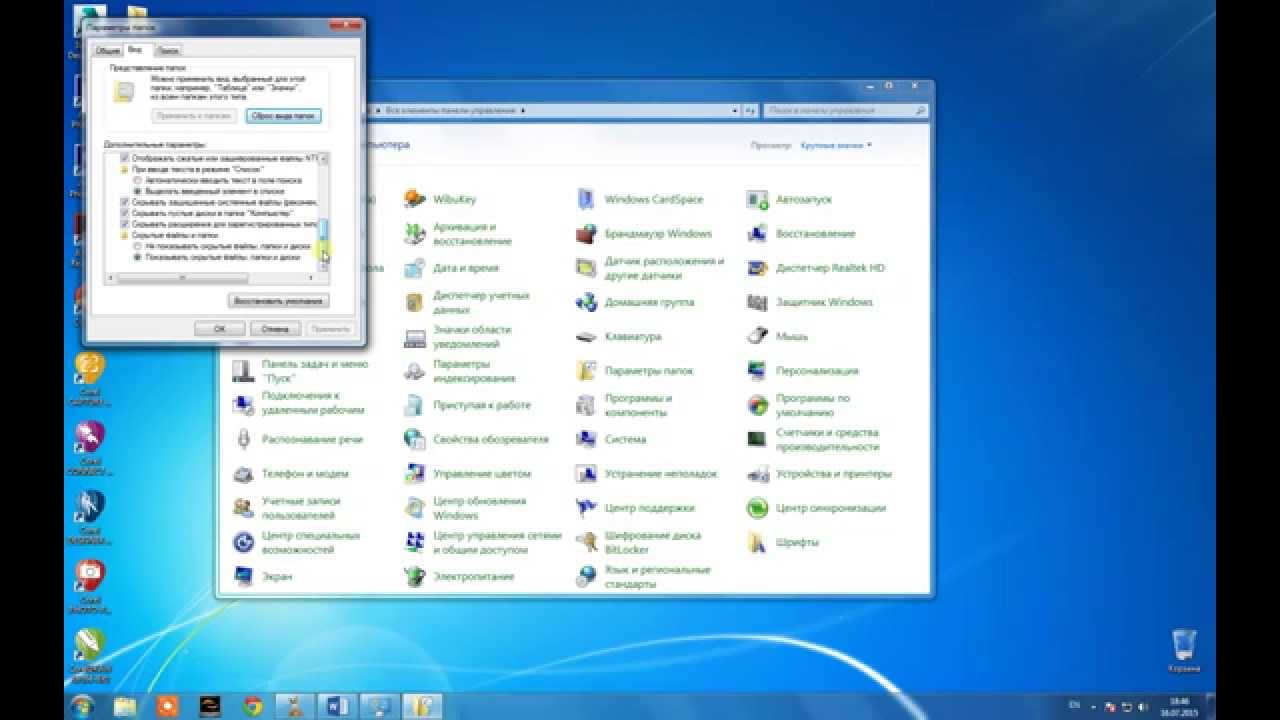1280x720 pixels.
Task: Open Управление цветом
Action: (468, 473)
